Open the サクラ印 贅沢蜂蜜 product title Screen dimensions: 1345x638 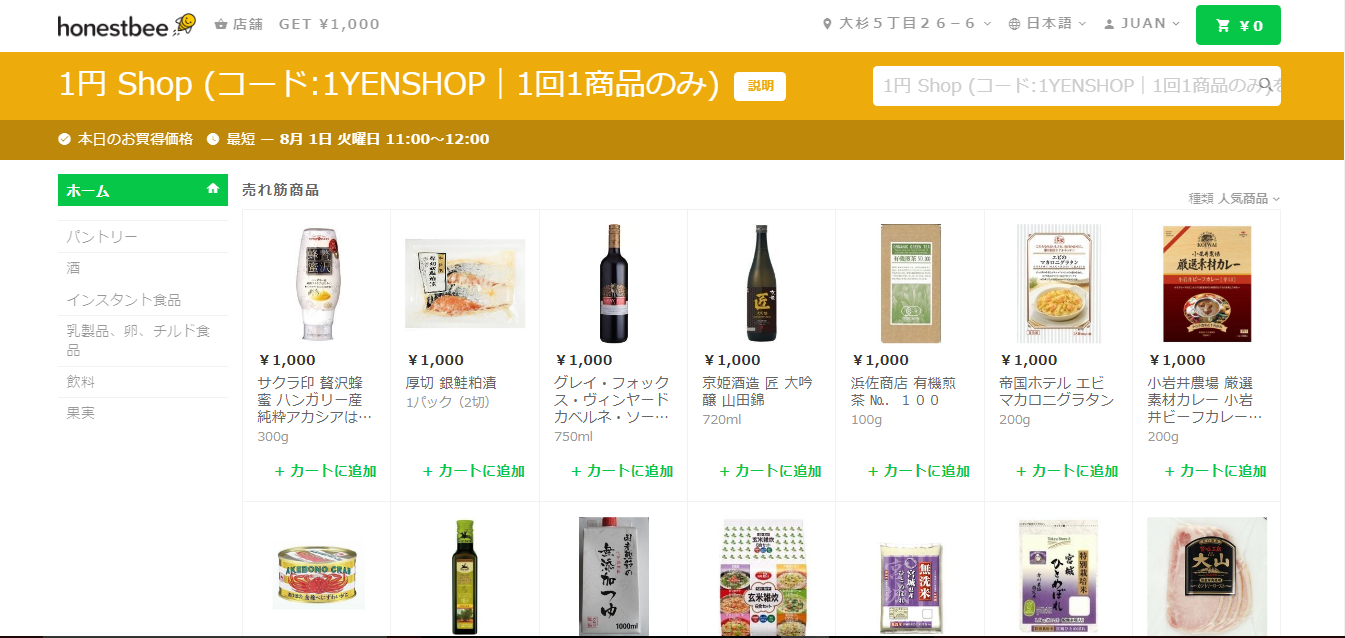(x=316, y=399)
